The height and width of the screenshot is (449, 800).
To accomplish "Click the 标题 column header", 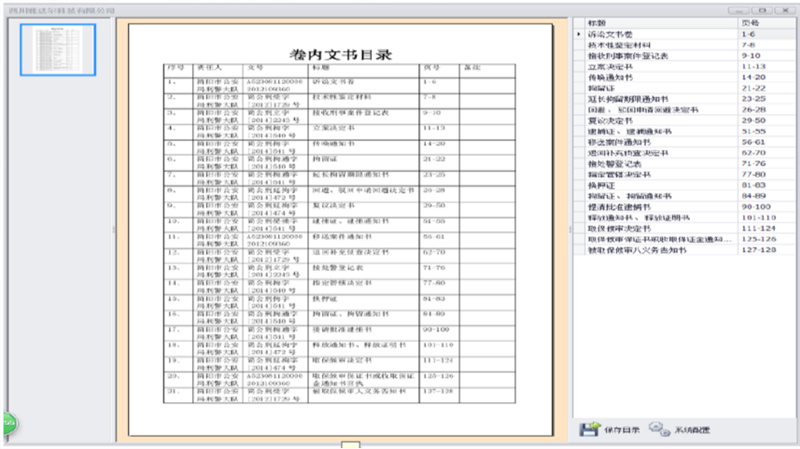I will tap(661, 23).
